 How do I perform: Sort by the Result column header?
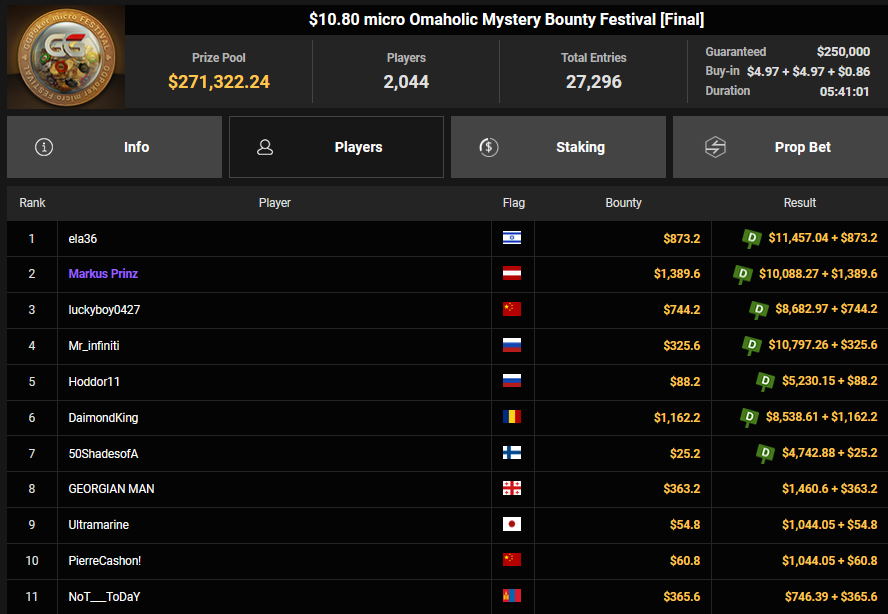pyautogui.click(x=799, y=203)
